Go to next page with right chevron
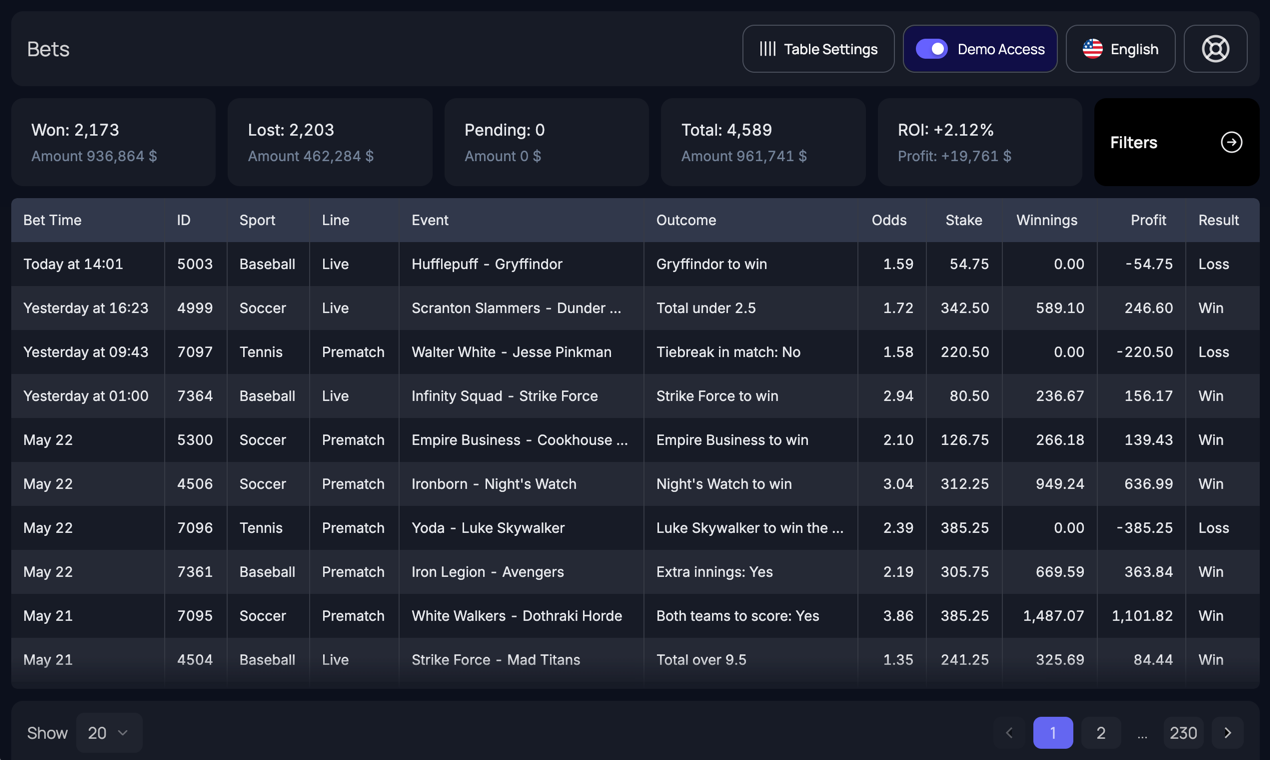The height and width of the screenshot is (760, 1270). click(1227, 732)
